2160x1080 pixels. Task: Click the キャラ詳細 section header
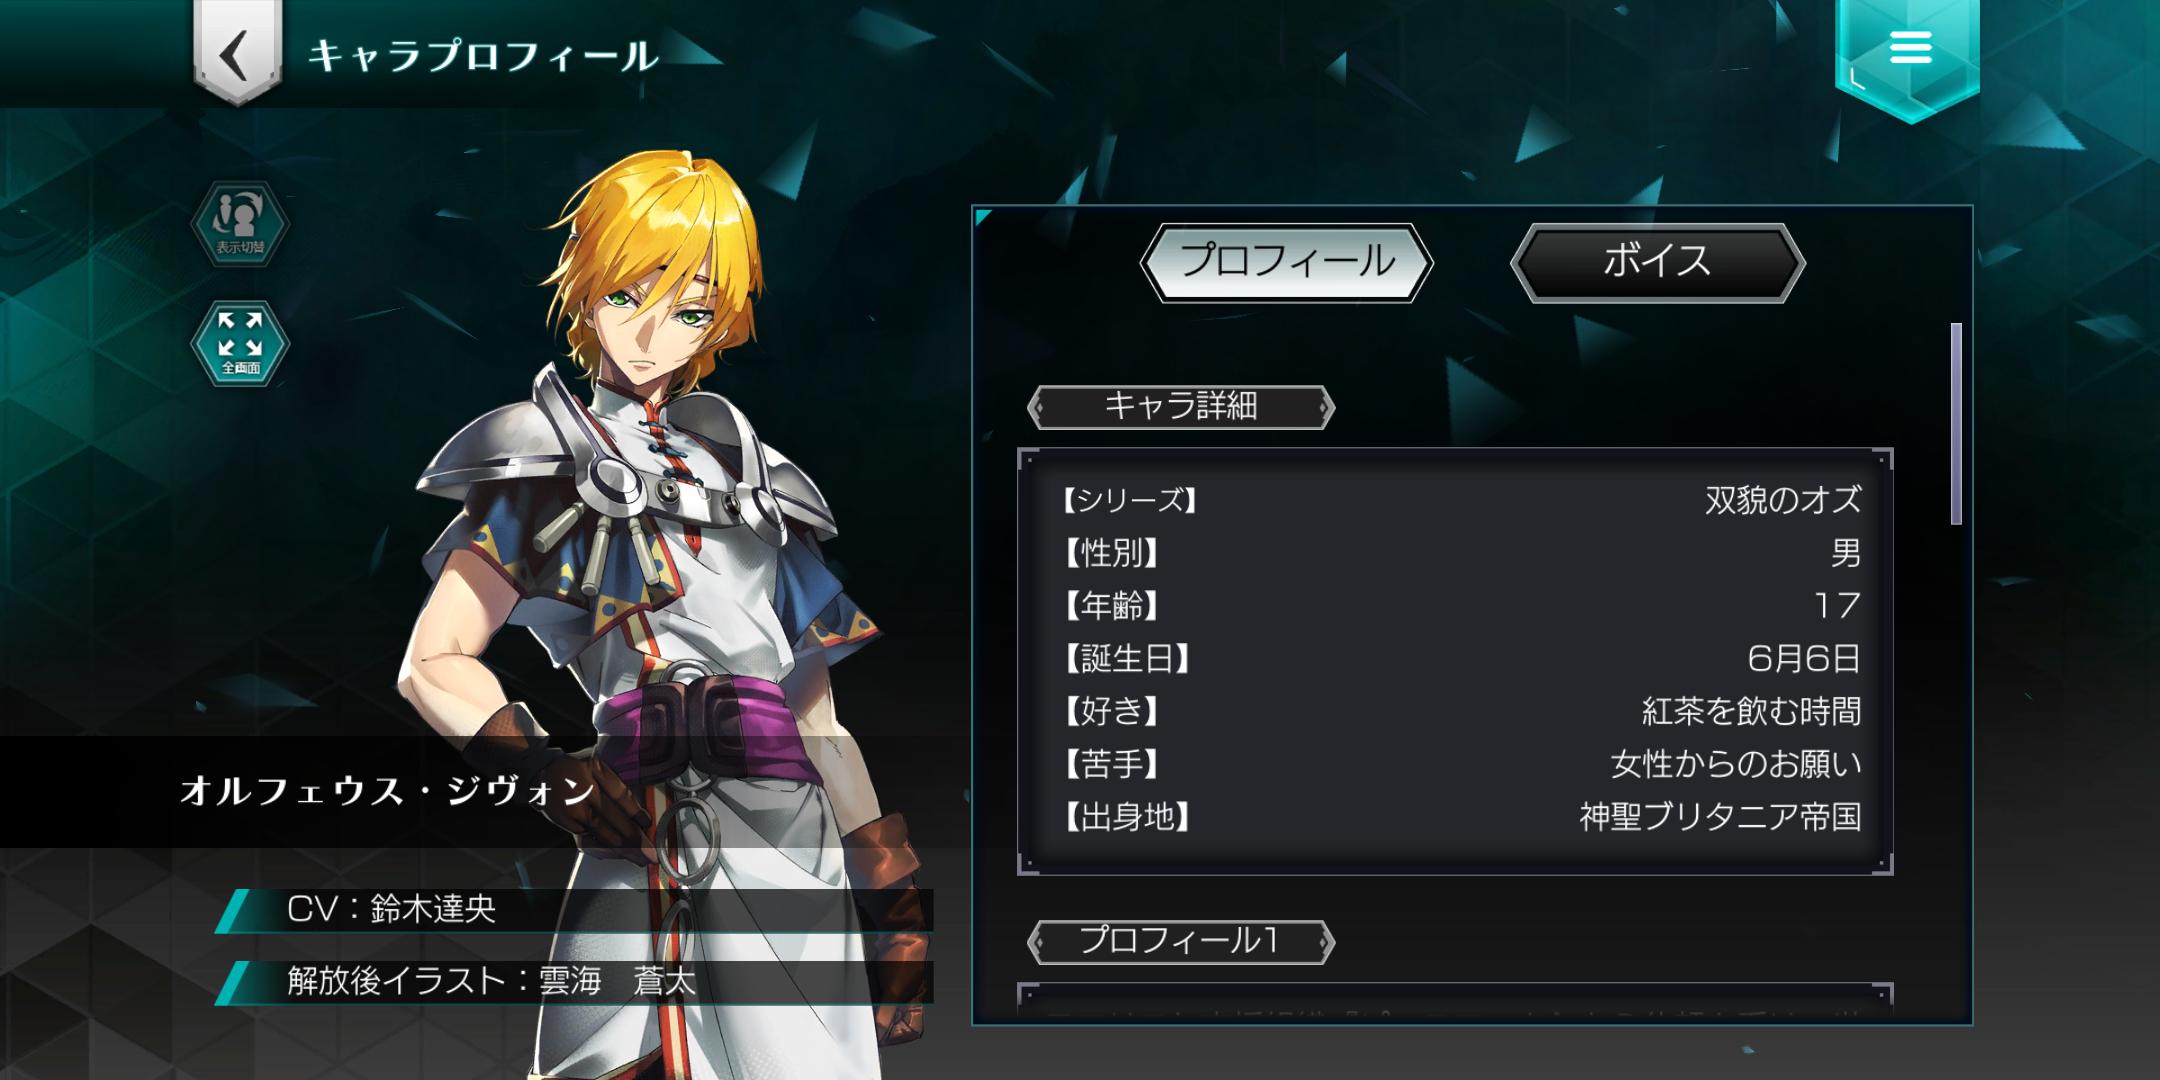tap(1181, 407)
